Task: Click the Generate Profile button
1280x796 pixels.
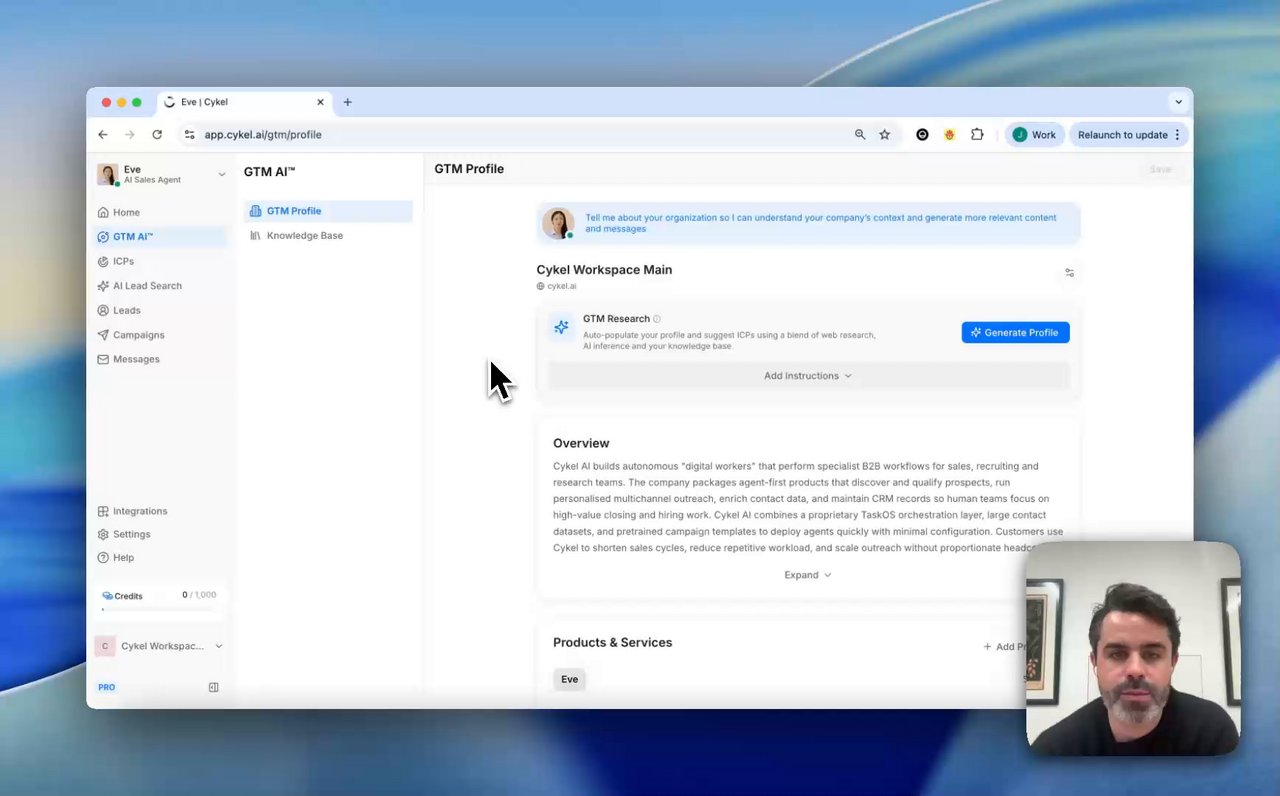Action: point(1015,332)
